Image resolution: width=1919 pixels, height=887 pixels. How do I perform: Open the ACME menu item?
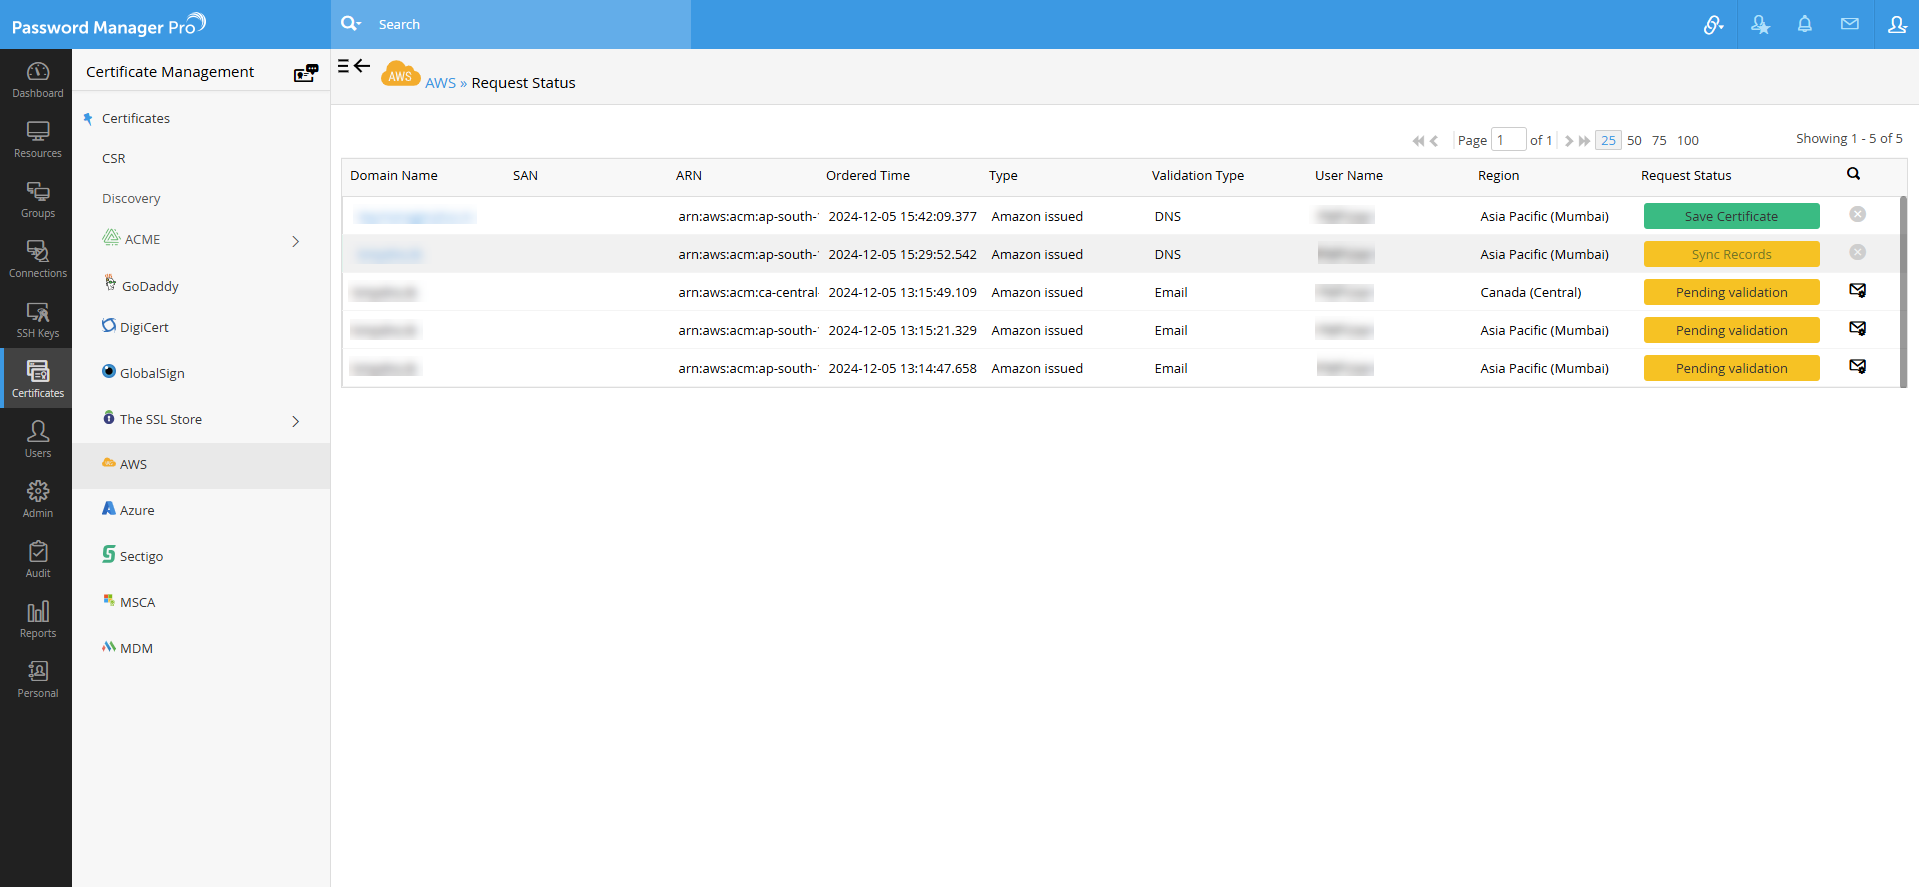[142, 239]
